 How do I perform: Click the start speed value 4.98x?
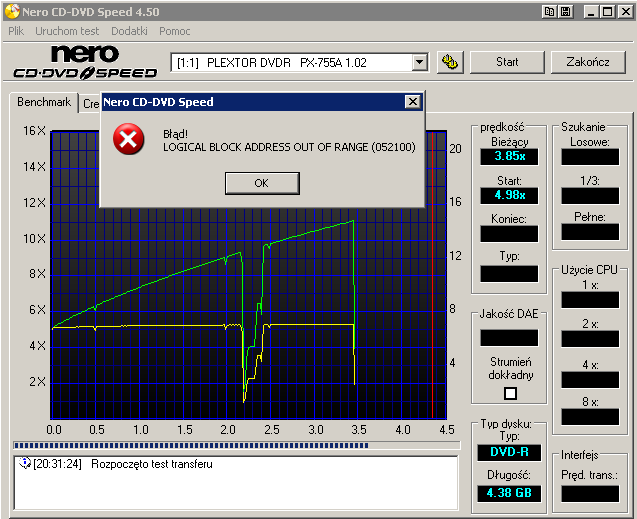coord(509,195)
